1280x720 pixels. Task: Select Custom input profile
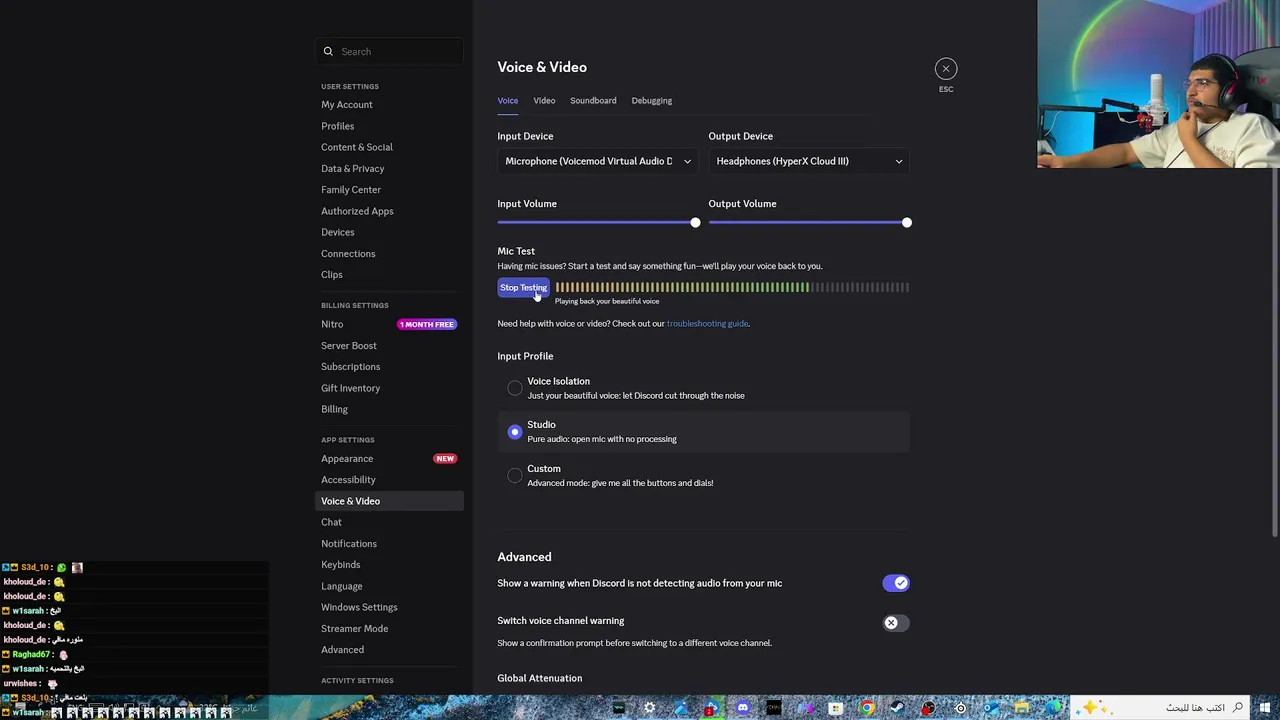pos(704,476)
